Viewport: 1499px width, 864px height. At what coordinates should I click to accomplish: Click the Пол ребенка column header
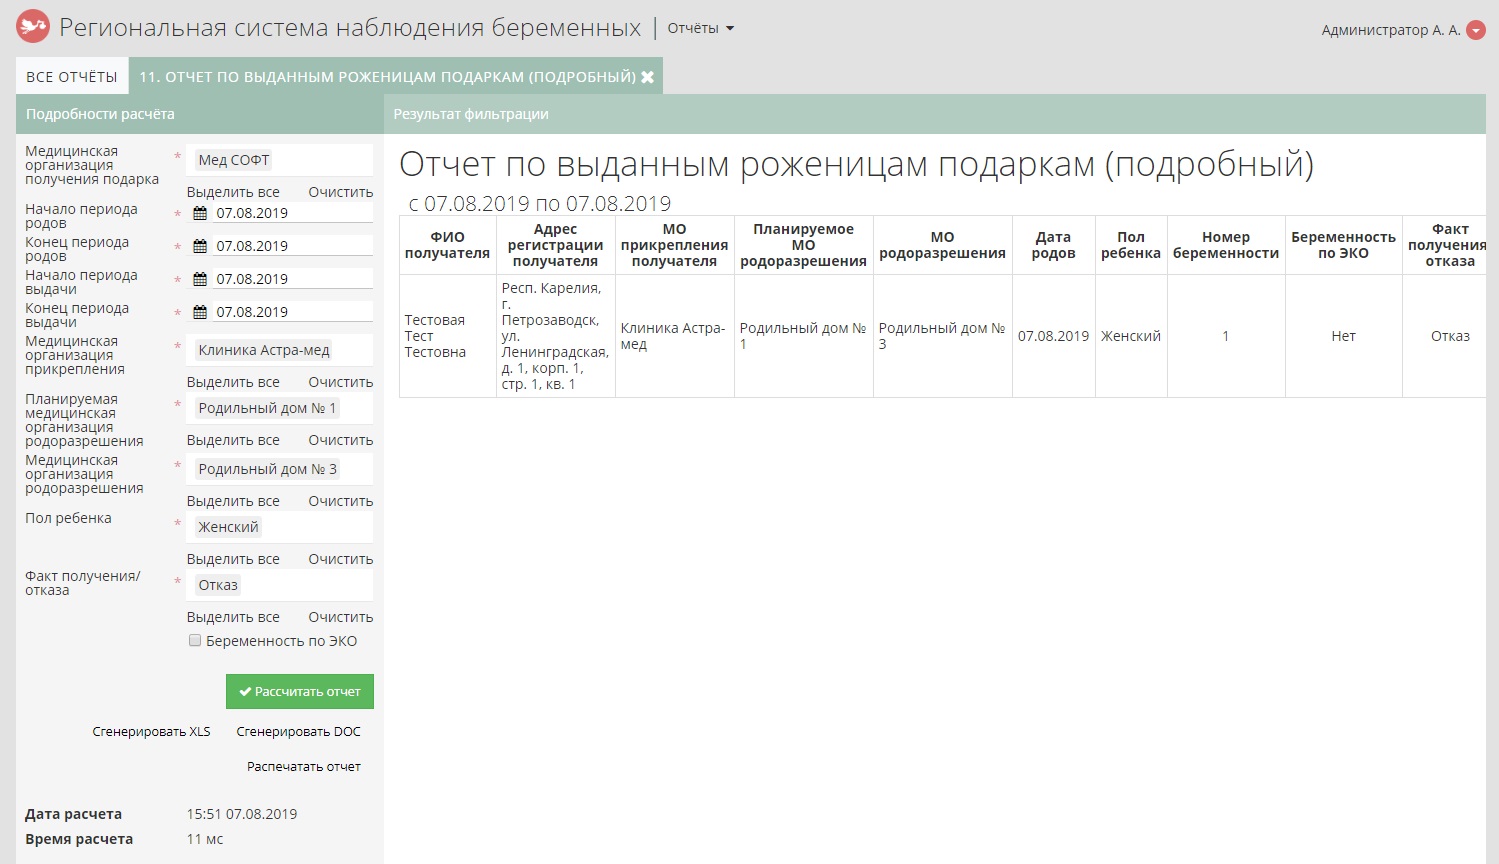[x=1131, y=245]
